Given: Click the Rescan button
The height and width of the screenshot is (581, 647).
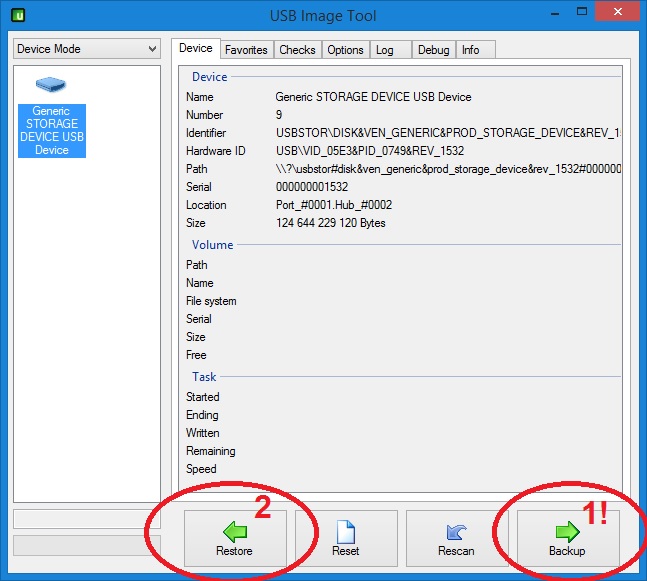Looking at the screenshot, I should (456, 538).
